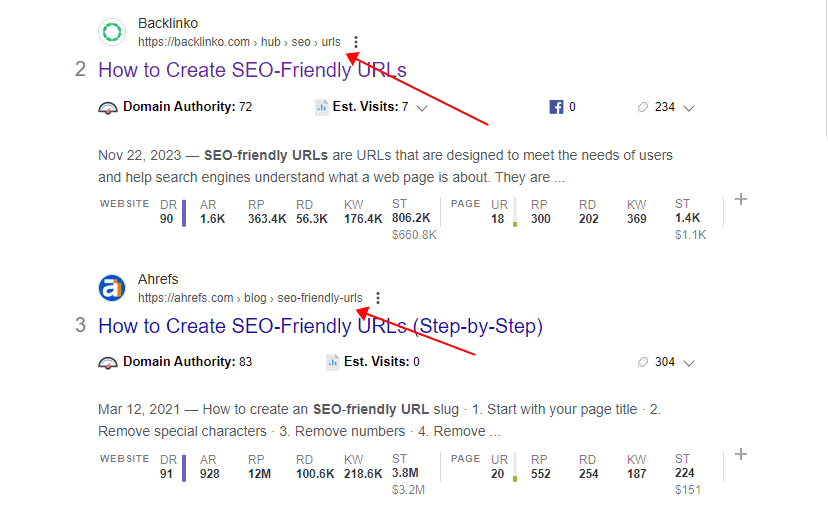Open "How to Create SEO-Friendly URLs" Backlinko result
828x513 pixels.
pyautogui.click(x=252, y=70)
